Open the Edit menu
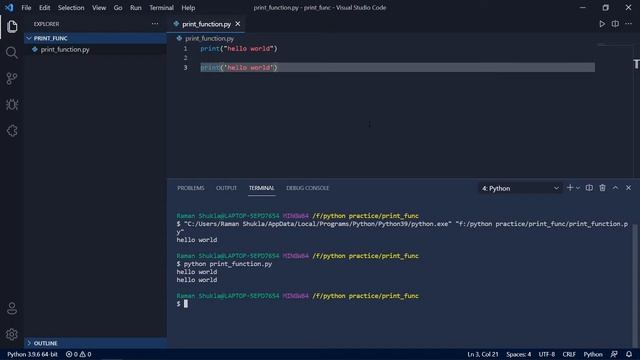 click(44, 7)
